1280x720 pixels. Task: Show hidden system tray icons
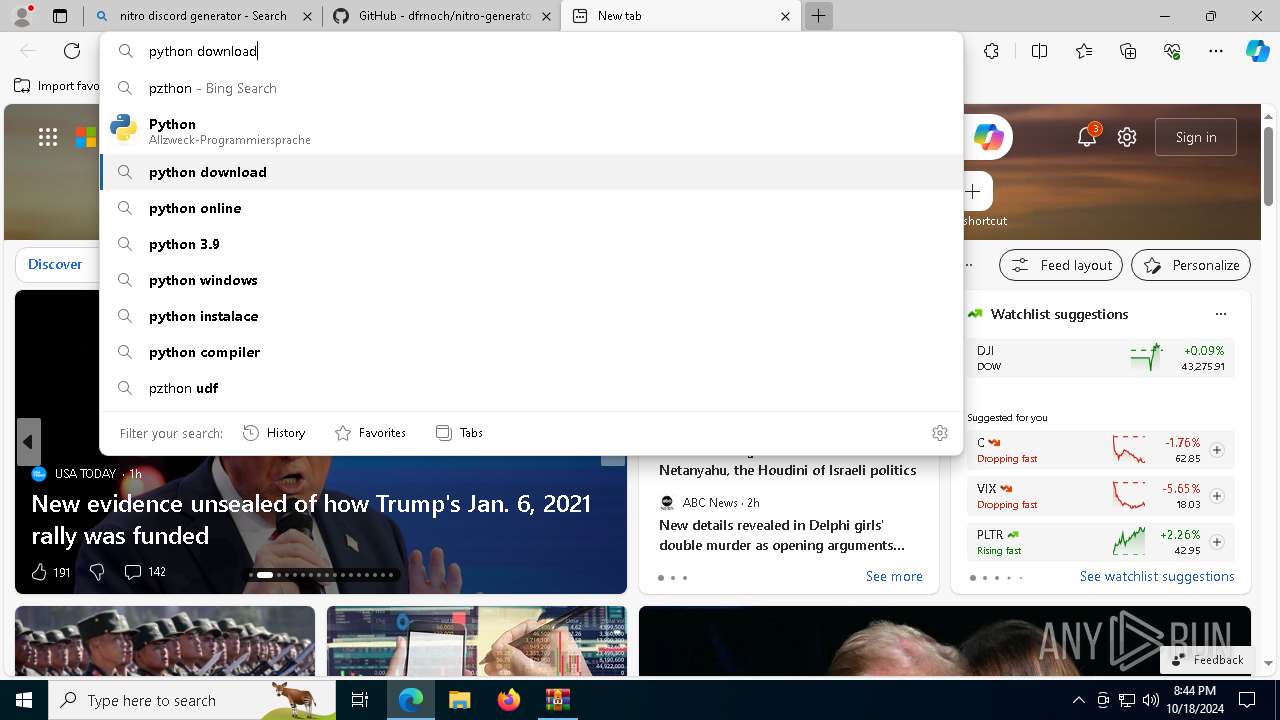(1078, 700)
